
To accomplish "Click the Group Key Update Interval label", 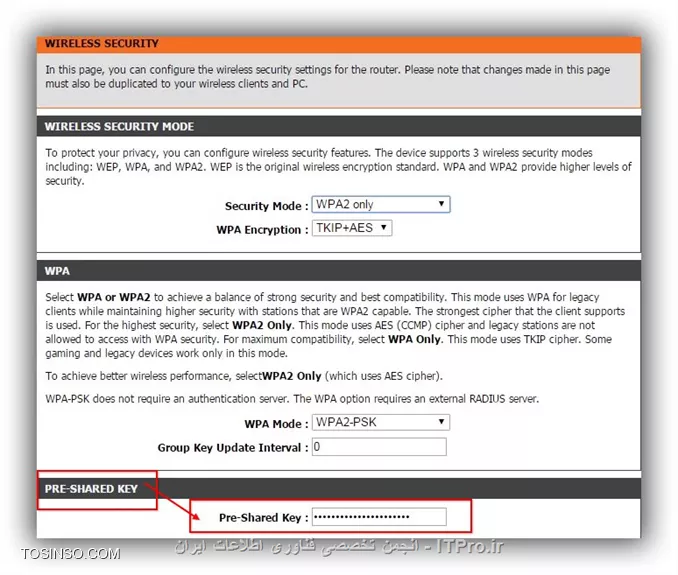I will click(x=232, y=448).
